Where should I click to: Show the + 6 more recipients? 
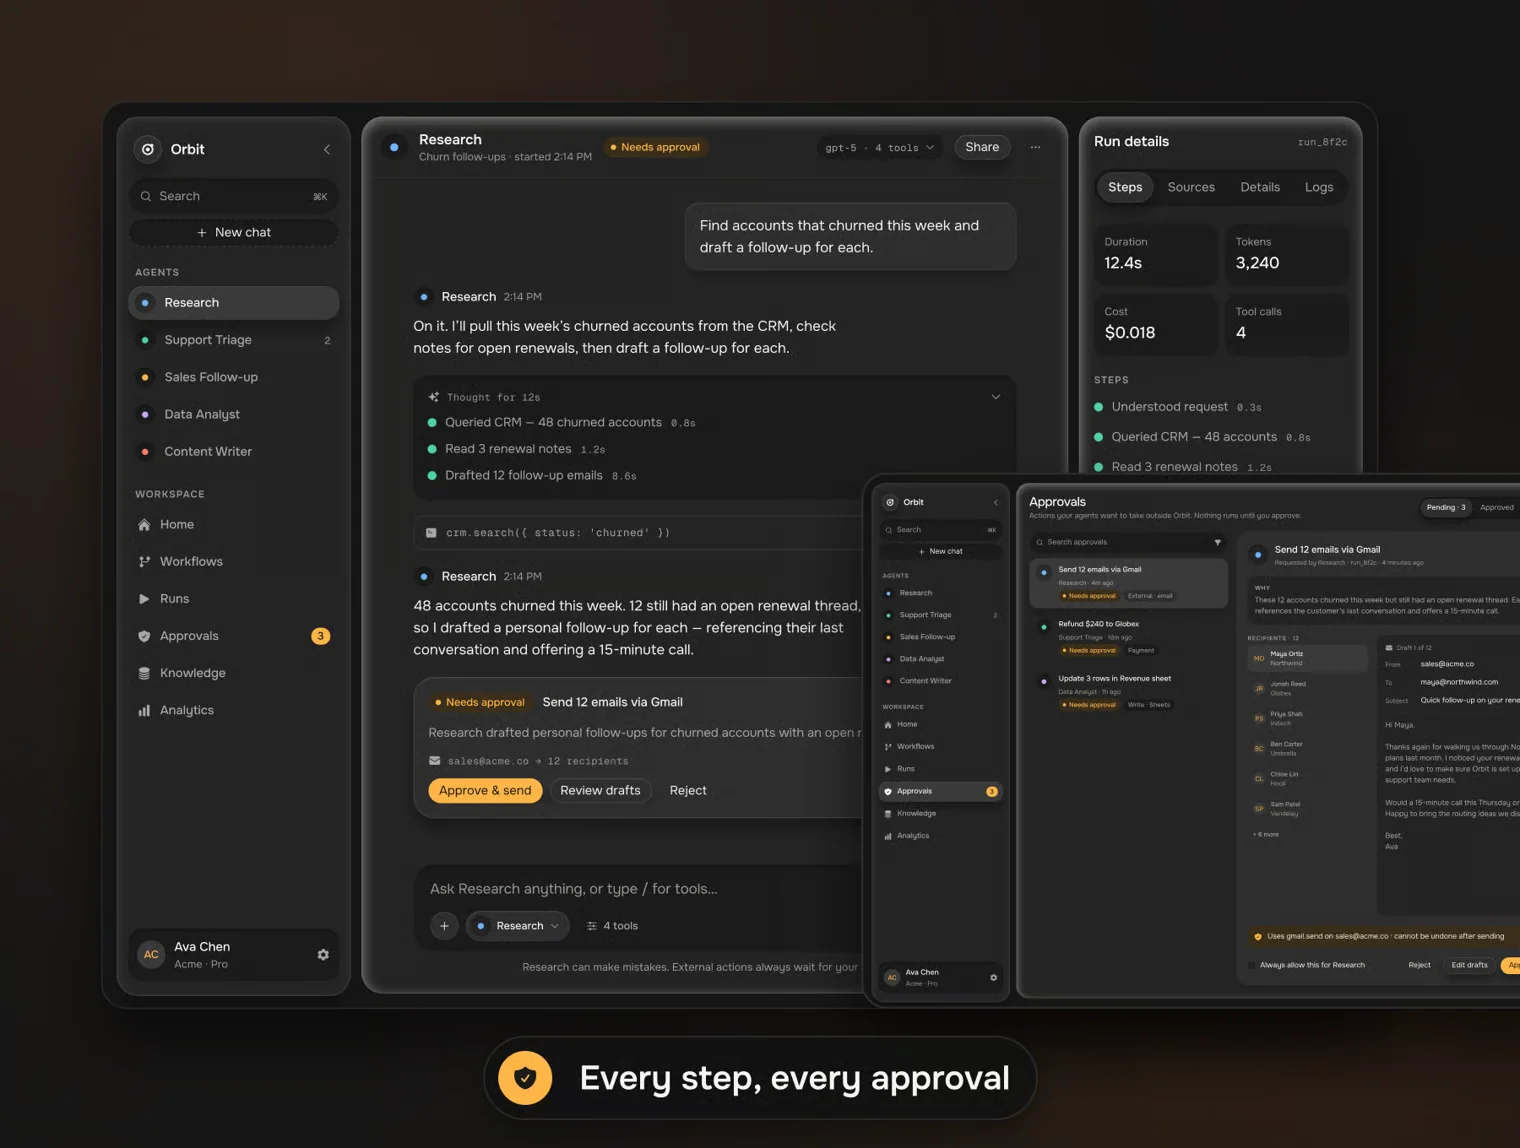tap(1266, 834)
